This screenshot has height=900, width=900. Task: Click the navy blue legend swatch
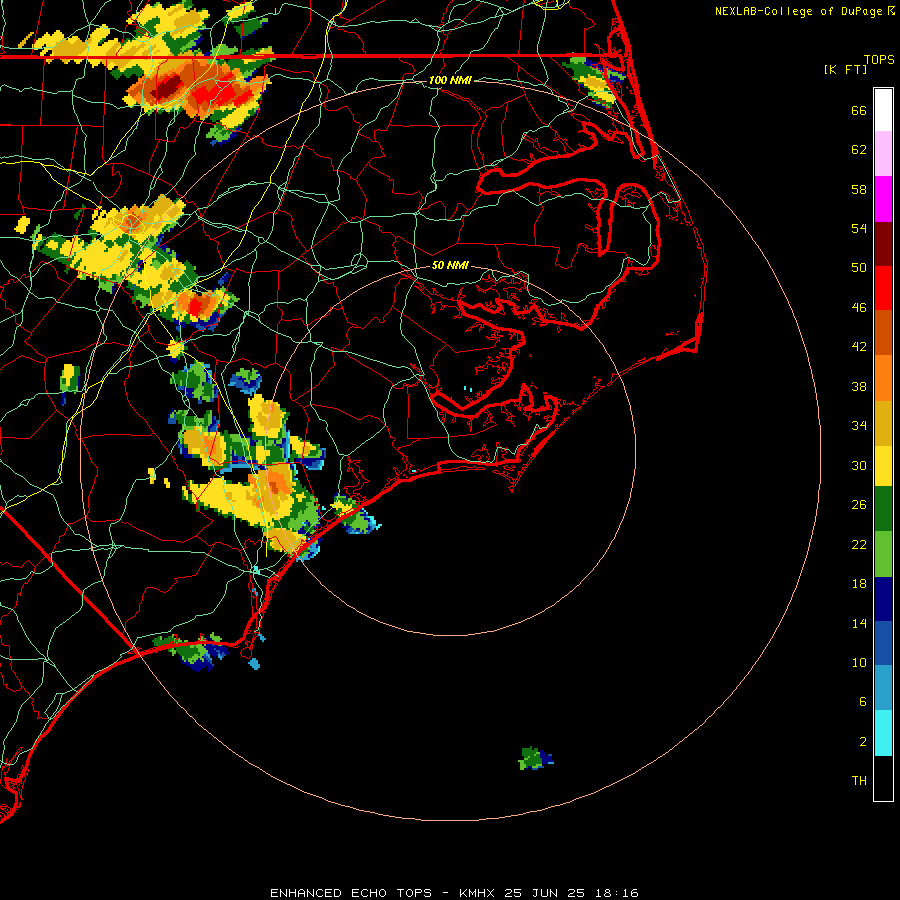pyautogui.click(x=883, y=599)
